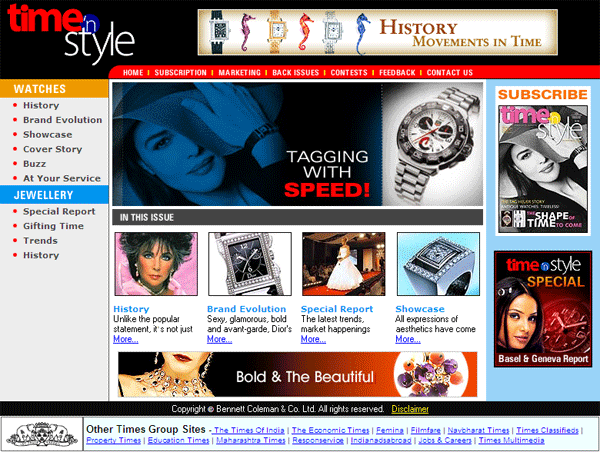This screenshot has height=452, width=600.
Task: Open Cover Story in the sidebar
Action: point(52,149)
